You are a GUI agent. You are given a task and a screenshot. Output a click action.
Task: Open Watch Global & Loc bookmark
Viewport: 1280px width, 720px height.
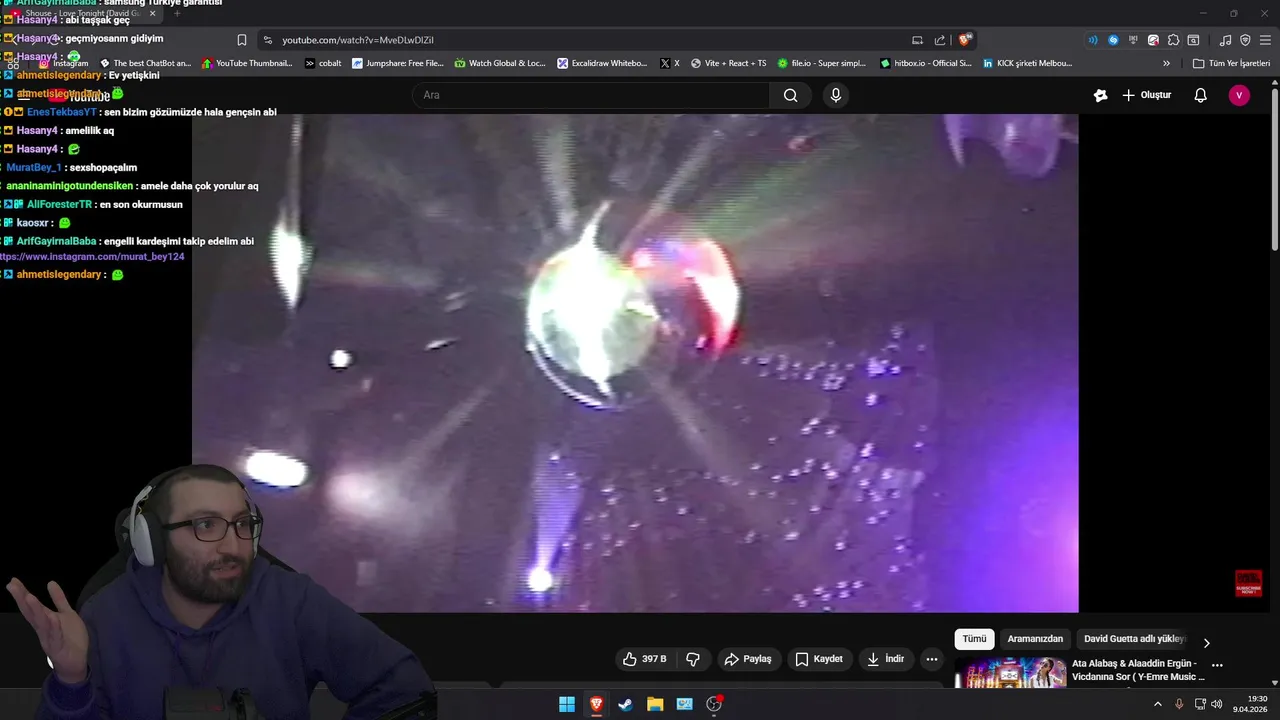pos(500,63)
